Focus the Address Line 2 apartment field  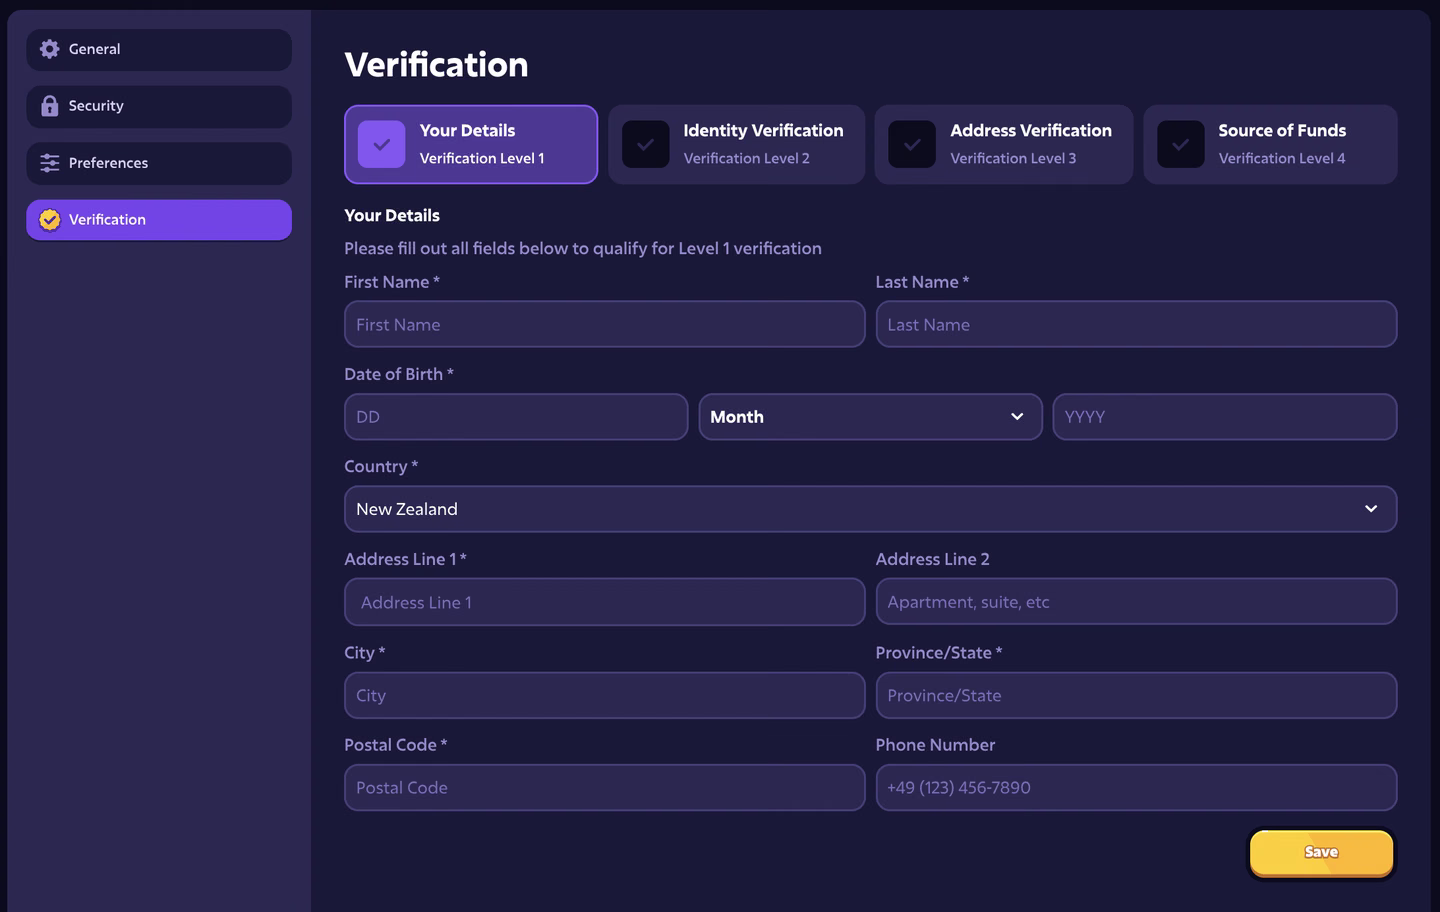pos(1136,602)
